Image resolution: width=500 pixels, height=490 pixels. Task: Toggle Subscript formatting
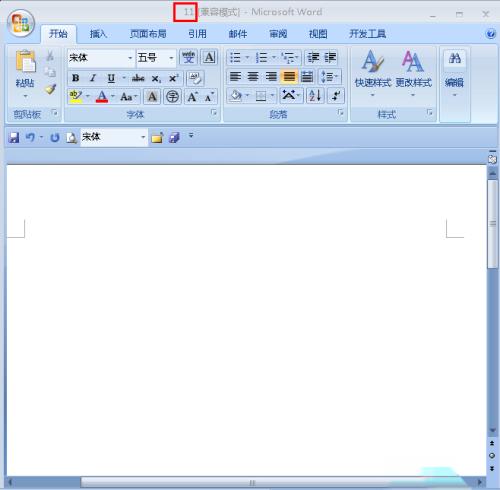156,78
